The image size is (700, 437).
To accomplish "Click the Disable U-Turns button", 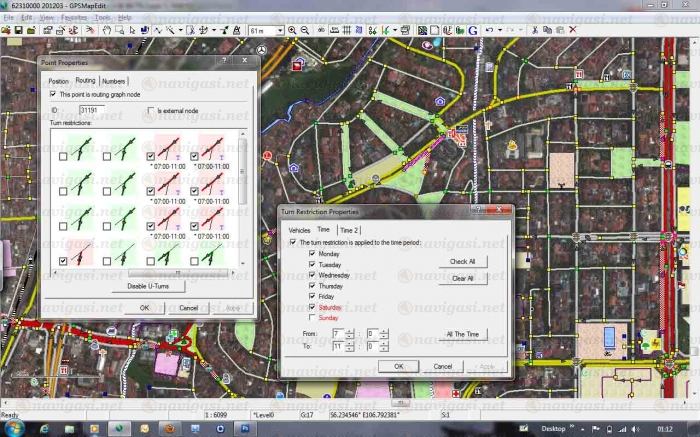I will click(x=150, y=286).
